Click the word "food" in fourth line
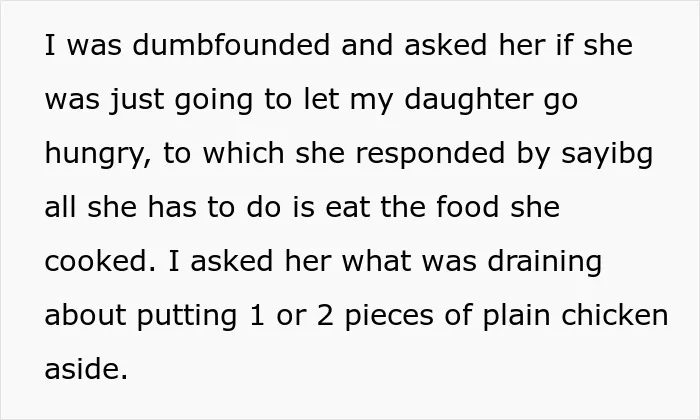This screenshot has height=420, width=700. click(x=467, y=207)
